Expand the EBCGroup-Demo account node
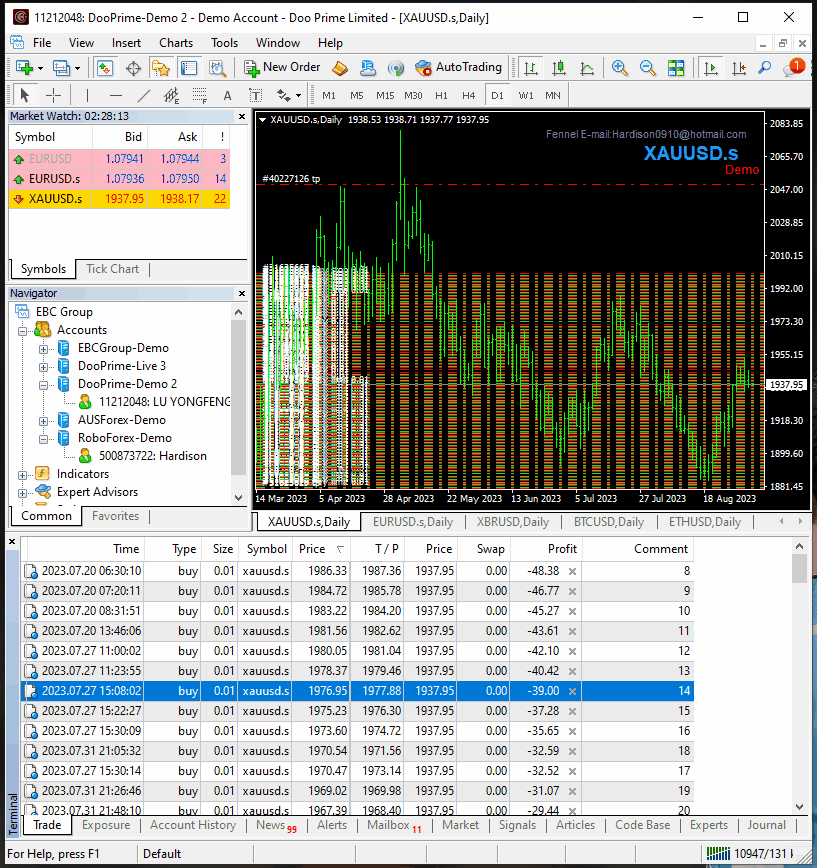The height and width of the screenshot is (868, 817). (x=43, y=348)
